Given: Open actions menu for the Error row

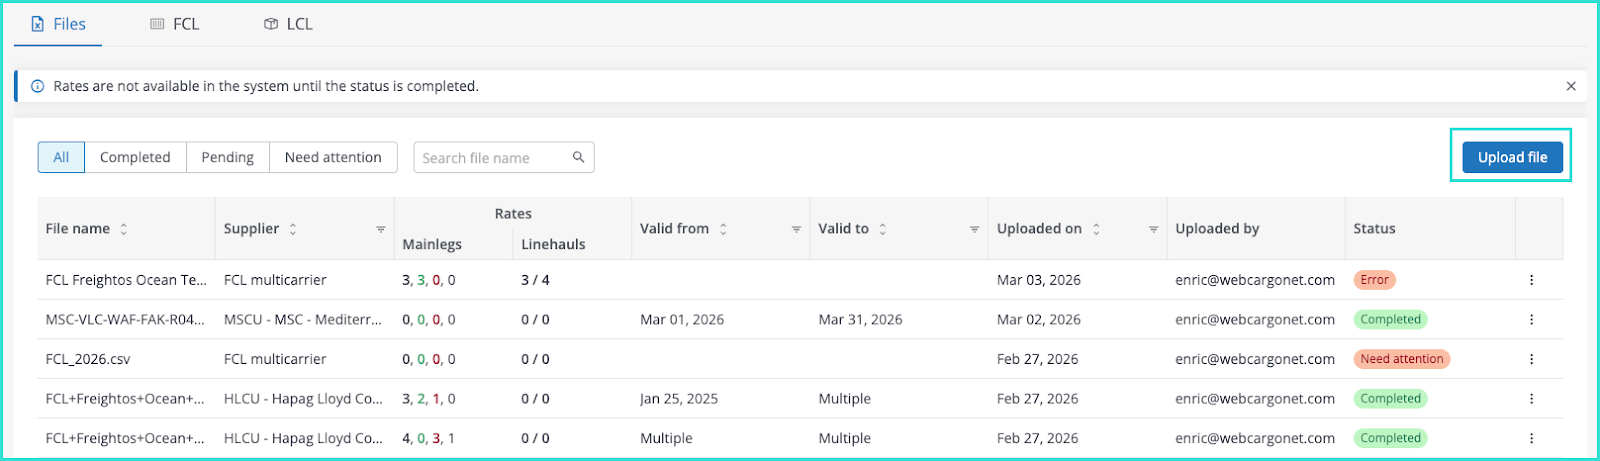Looking at the screenshot, I should coord(1531,280).
